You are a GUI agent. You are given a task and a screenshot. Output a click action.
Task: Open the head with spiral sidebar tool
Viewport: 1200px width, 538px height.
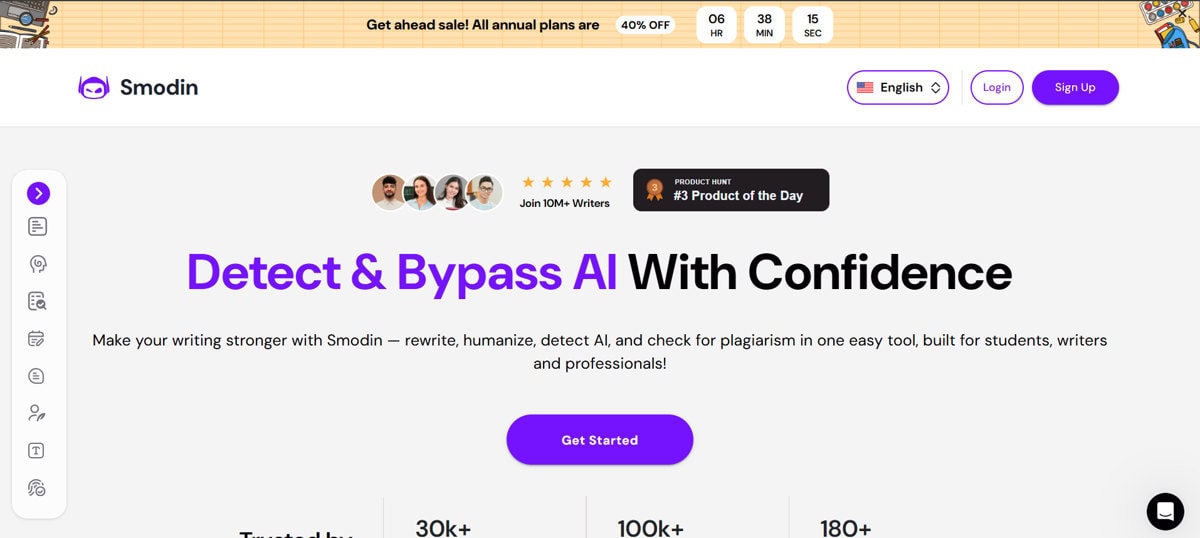point(38,264)
